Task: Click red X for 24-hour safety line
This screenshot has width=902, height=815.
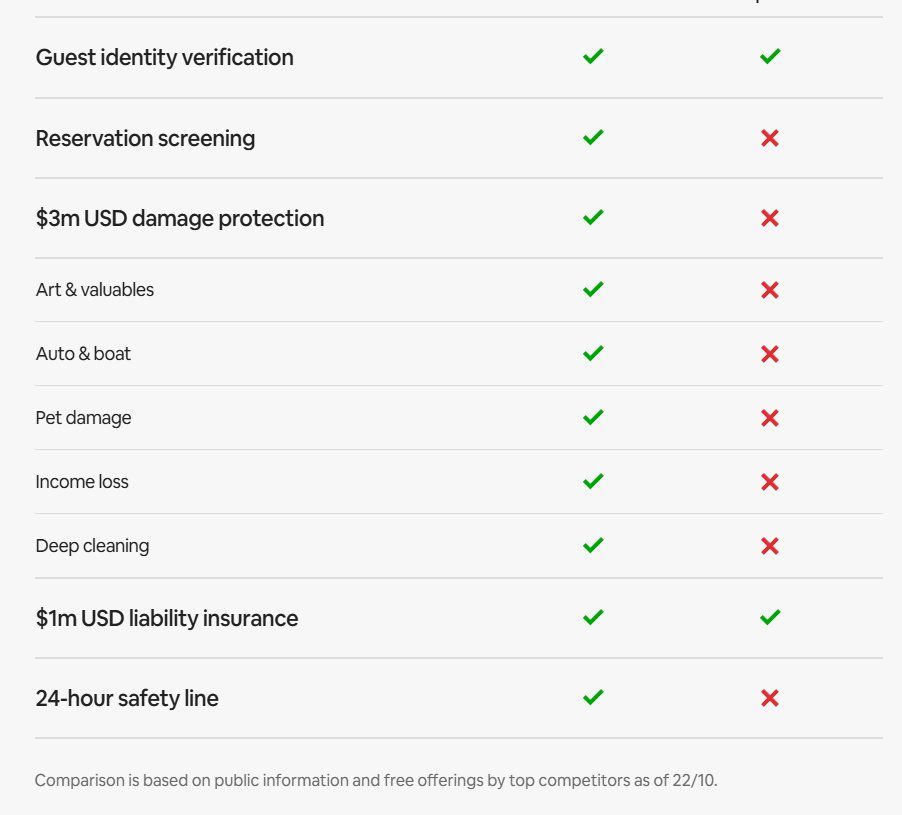Action: (x=769, y=698)
